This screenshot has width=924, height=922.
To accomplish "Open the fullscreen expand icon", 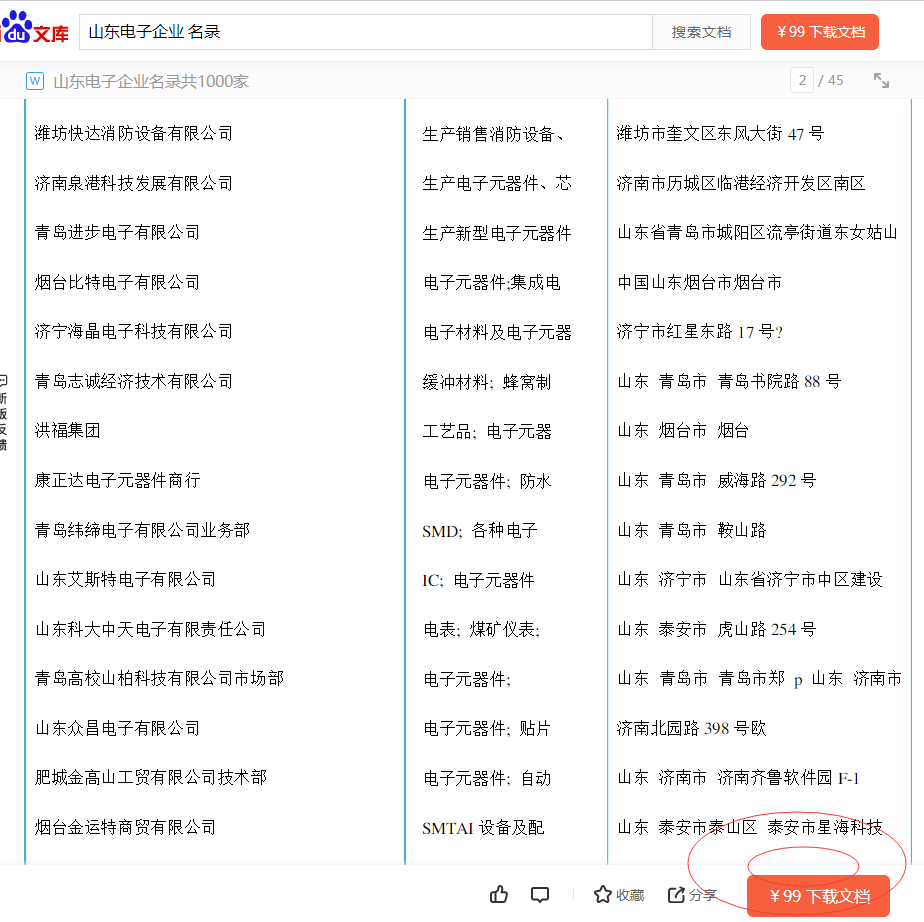I will [881, 81].
